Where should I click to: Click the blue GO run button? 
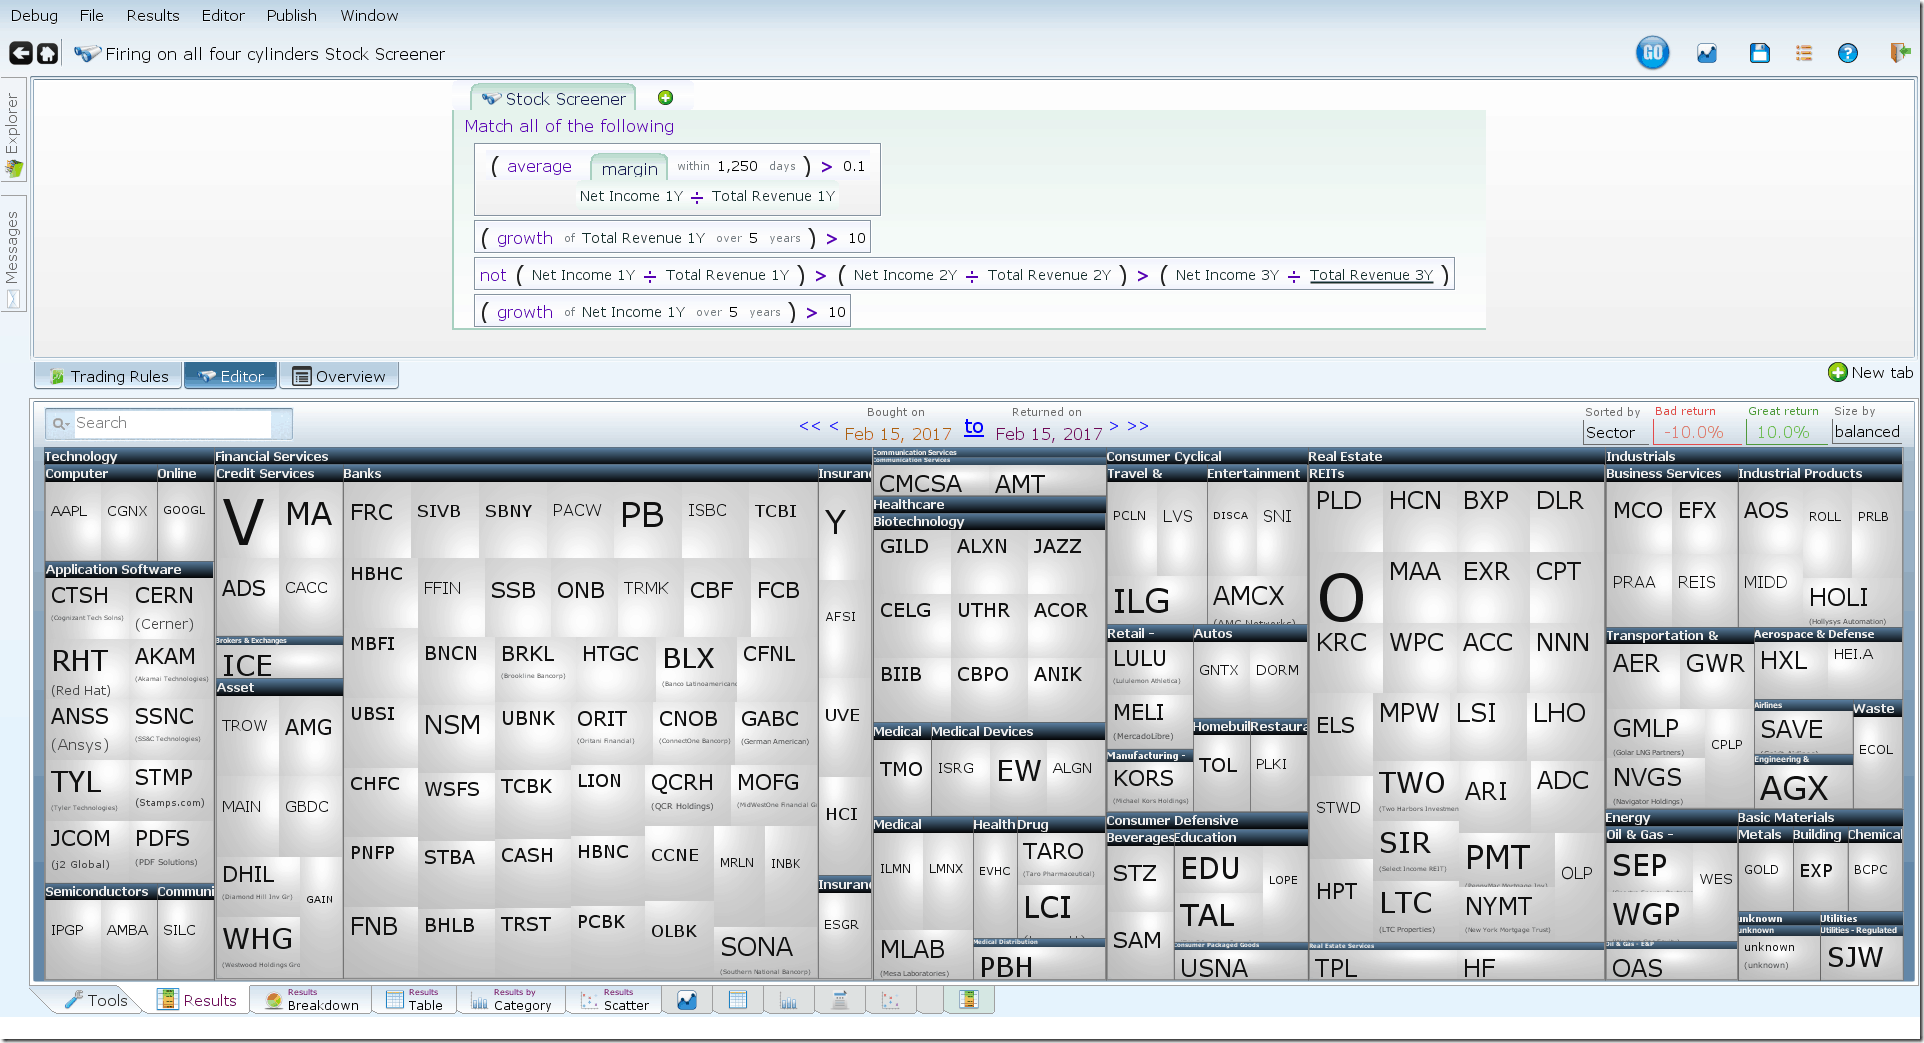(x=1652, y=53)
